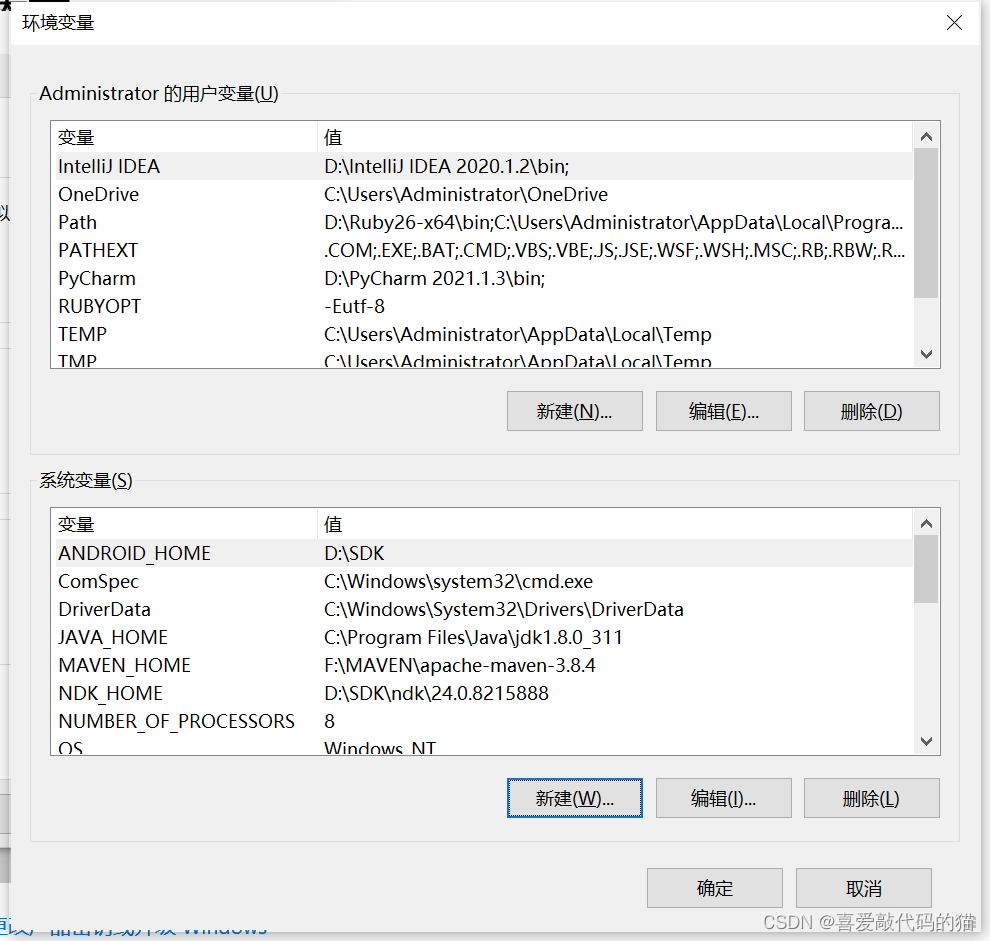Click the system variables scrollbar thumb

[x=926, y=569]
